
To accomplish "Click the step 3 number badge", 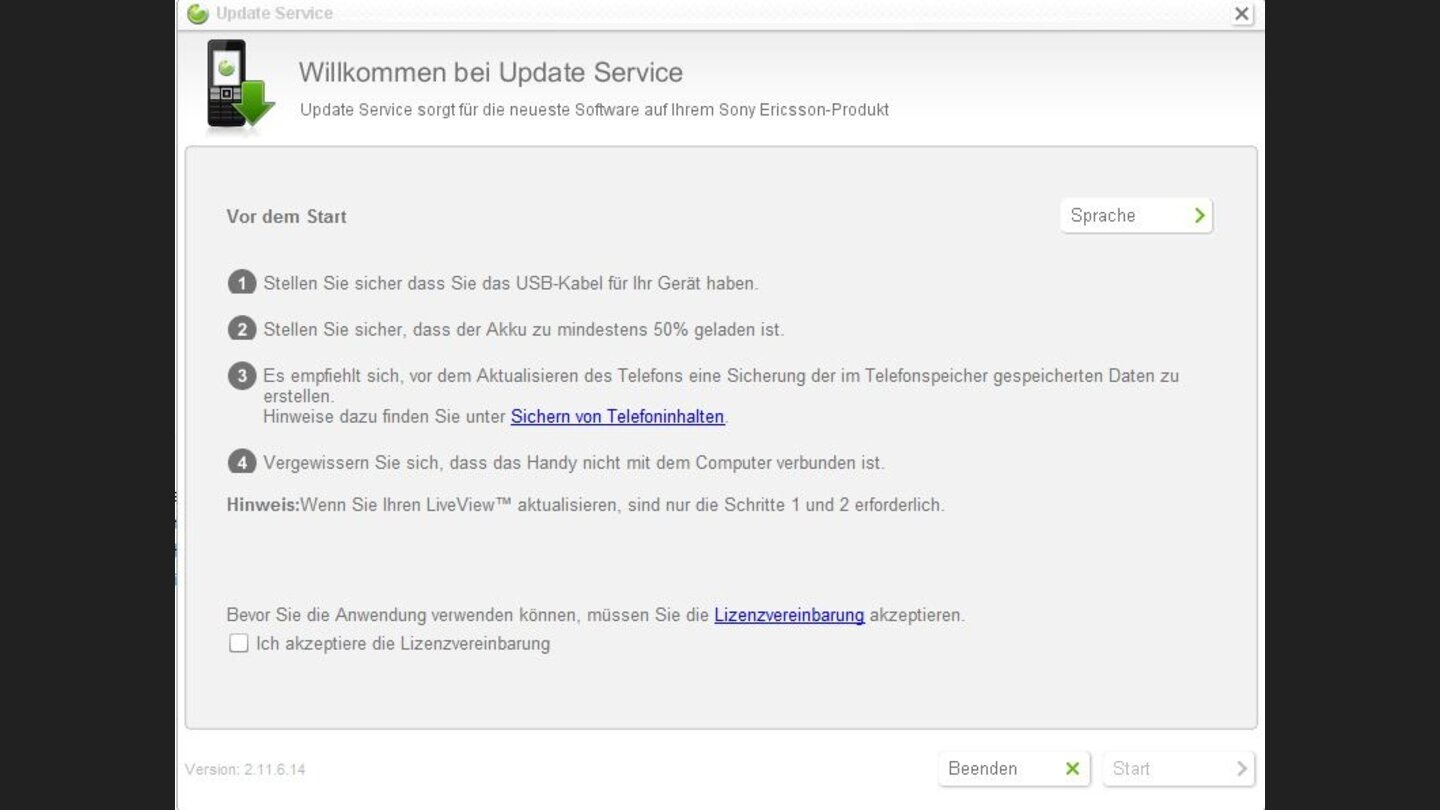I will (x=241, y=376).
